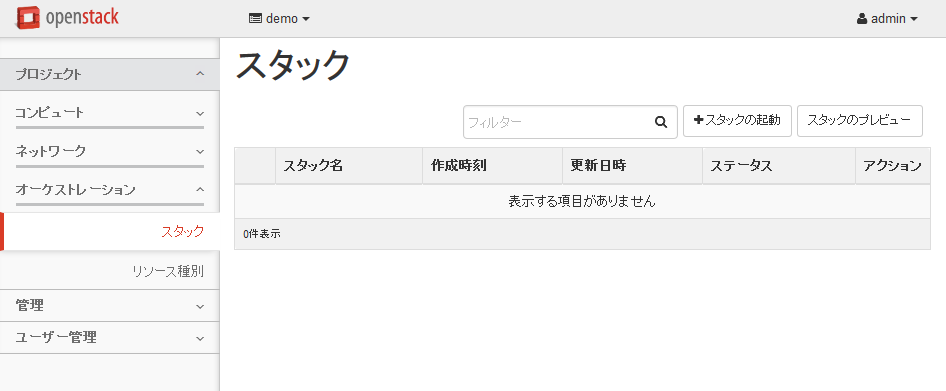This screenshot has width=946, height=391.
Task: Click the search magnifier icon in filter
Action: tap(661, 122)
